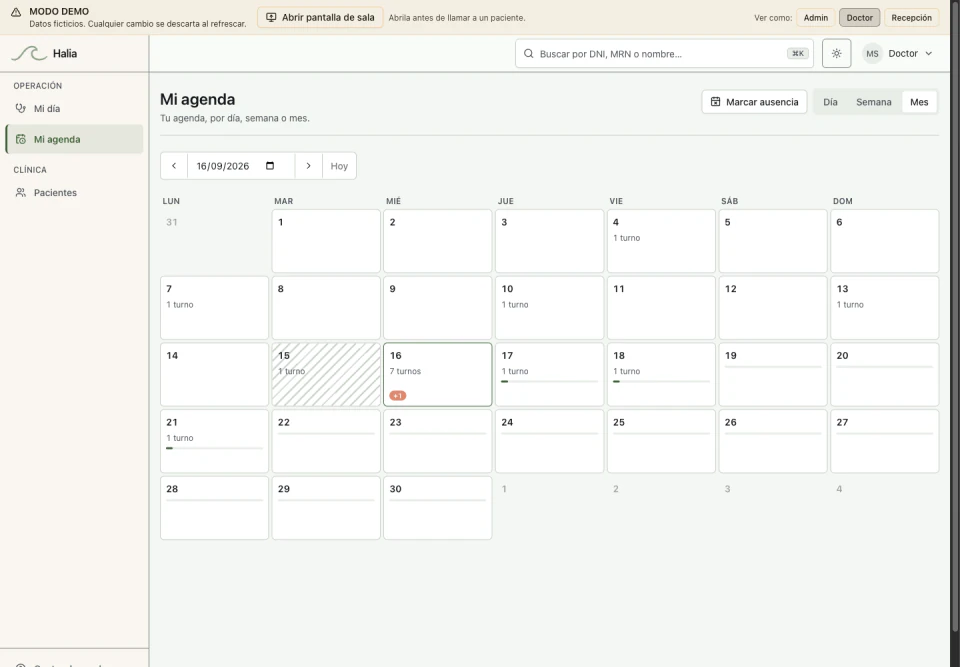Click the demo mode warning triangle icon
This screenshot has height=667, width=960.
click(16, 12)
